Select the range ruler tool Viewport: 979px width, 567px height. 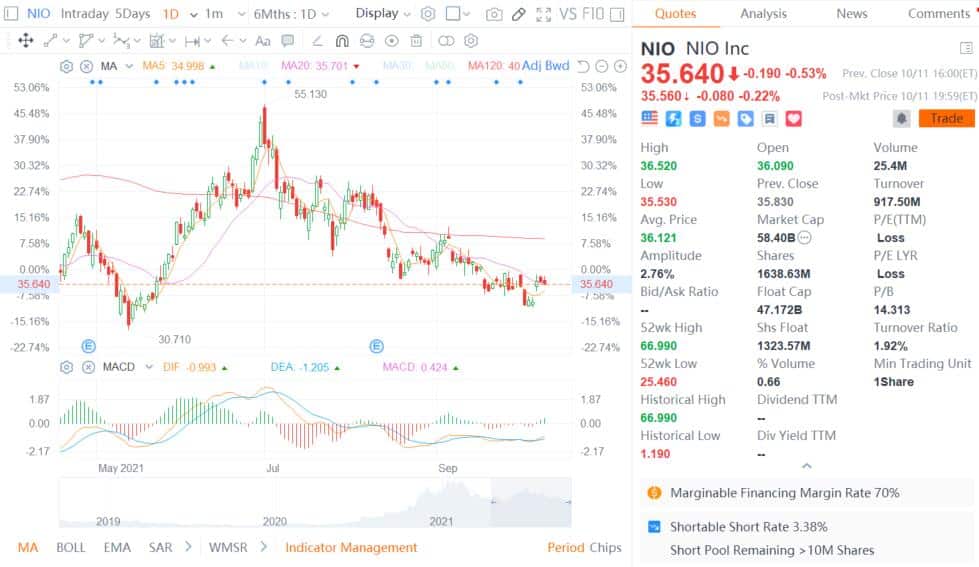192,41
